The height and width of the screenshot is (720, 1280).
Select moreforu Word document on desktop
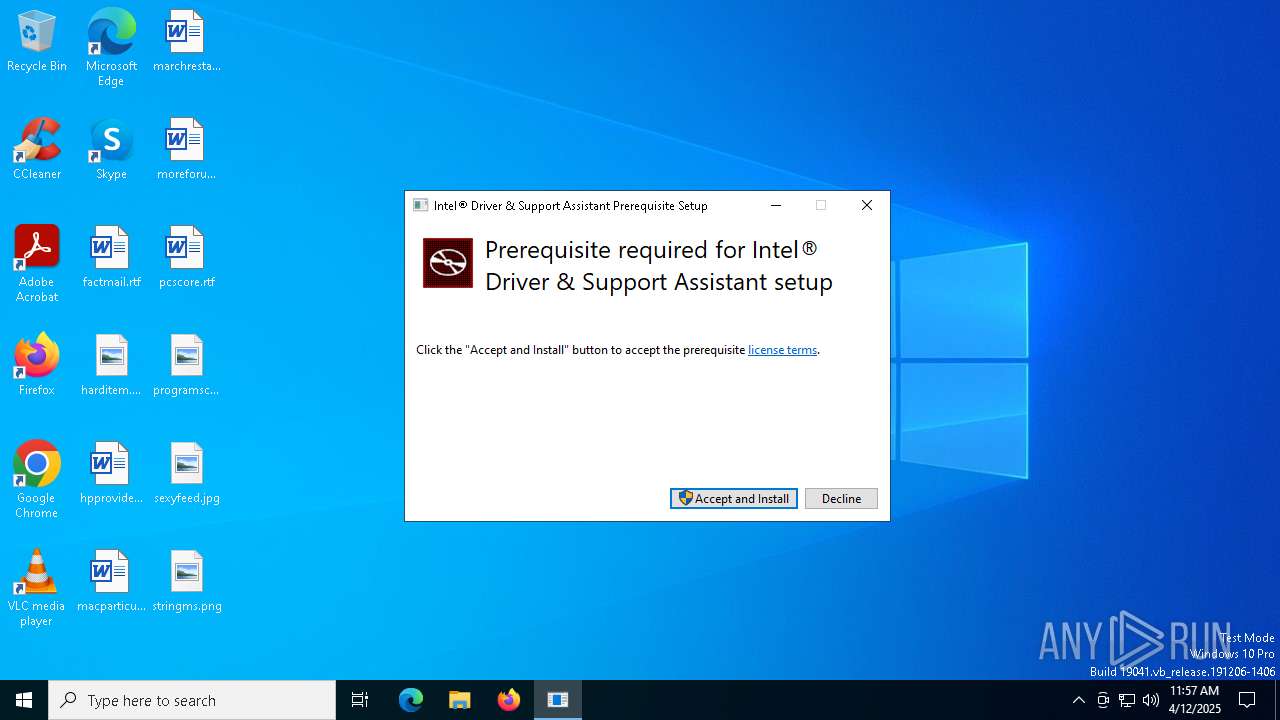(187, 149)
